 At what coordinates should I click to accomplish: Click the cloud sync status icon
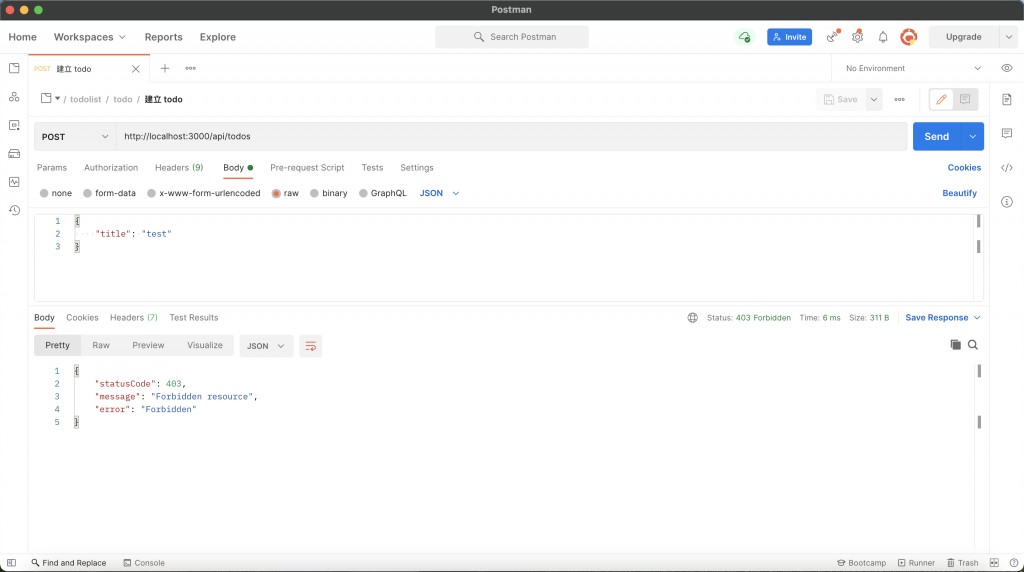[x=744, y=37]
